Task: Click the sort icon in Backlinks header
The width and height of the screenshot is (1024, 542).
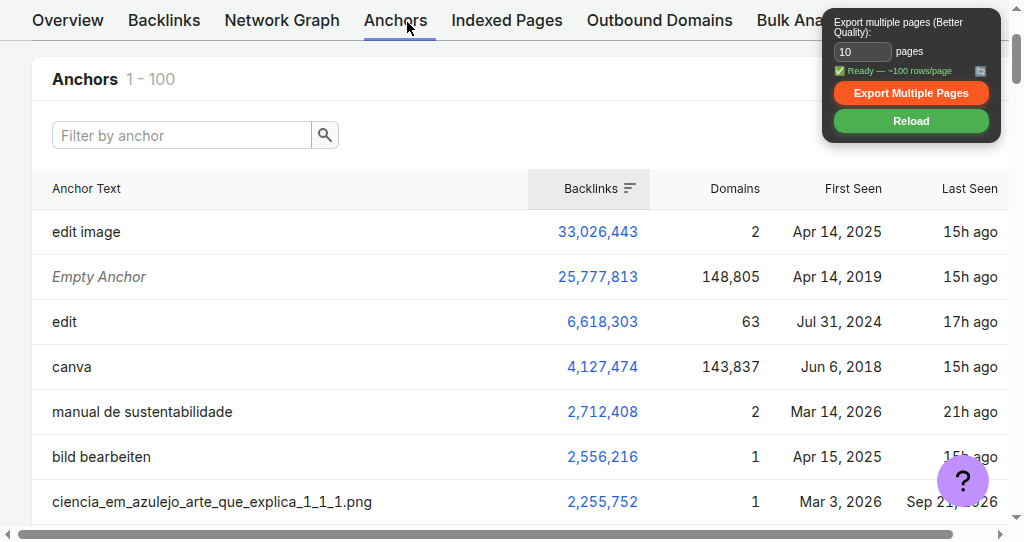Action: click(x=630, y=188)
